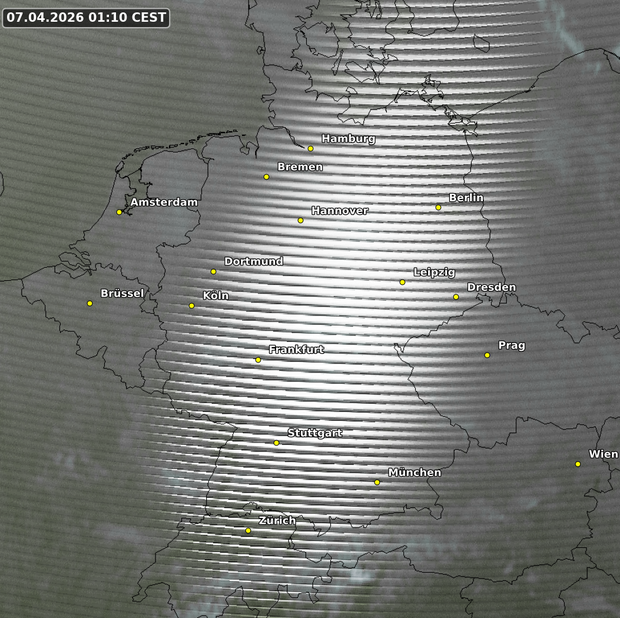Select the Stuttgart marker dot
Viewport: 620px width, 618px height.
click(x=277, y=443)
